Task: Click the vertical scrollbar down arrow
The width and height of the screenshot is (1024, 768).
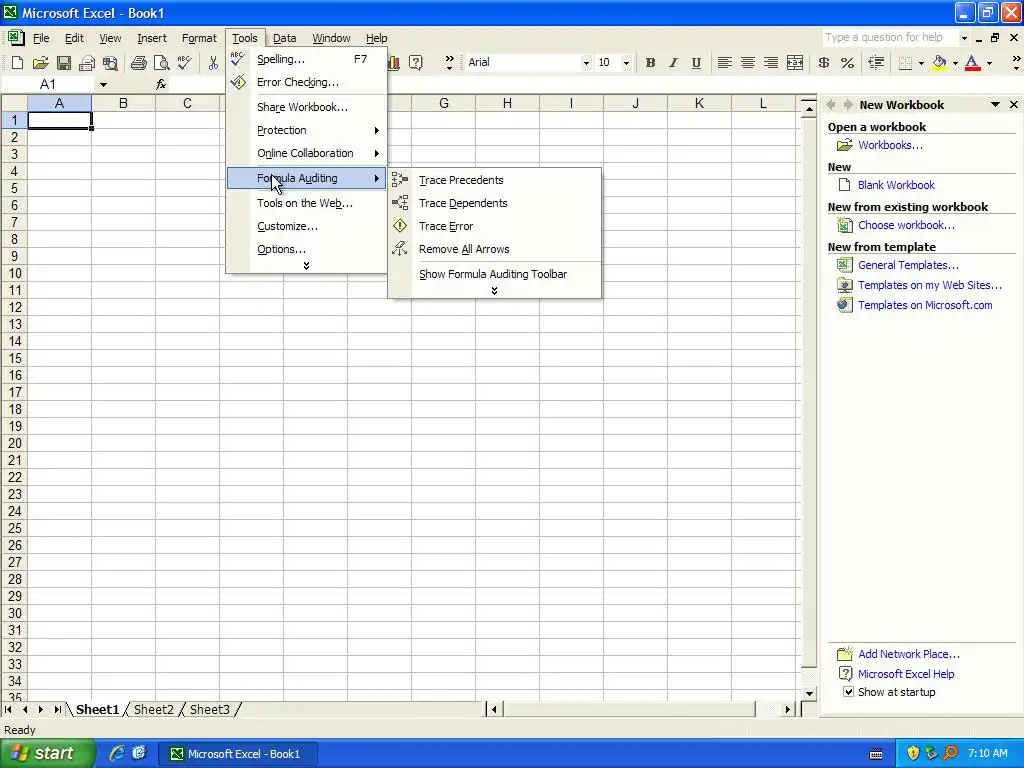Action: click(x=809, y=694)
